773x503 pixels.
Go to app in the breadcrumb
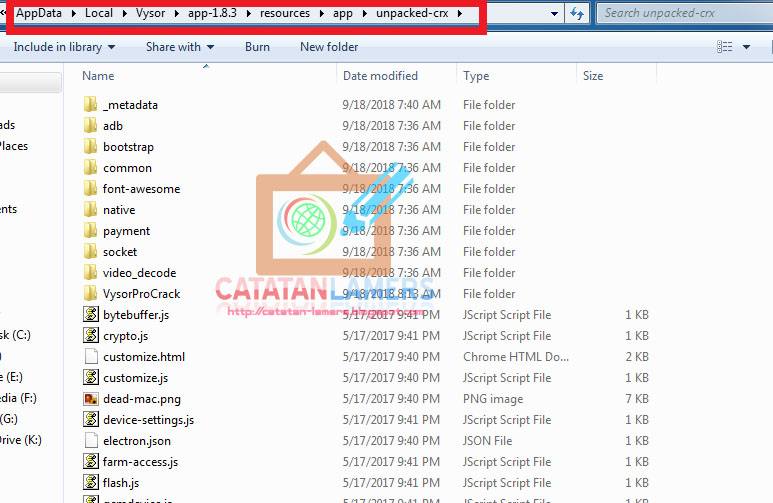[343, 13]
